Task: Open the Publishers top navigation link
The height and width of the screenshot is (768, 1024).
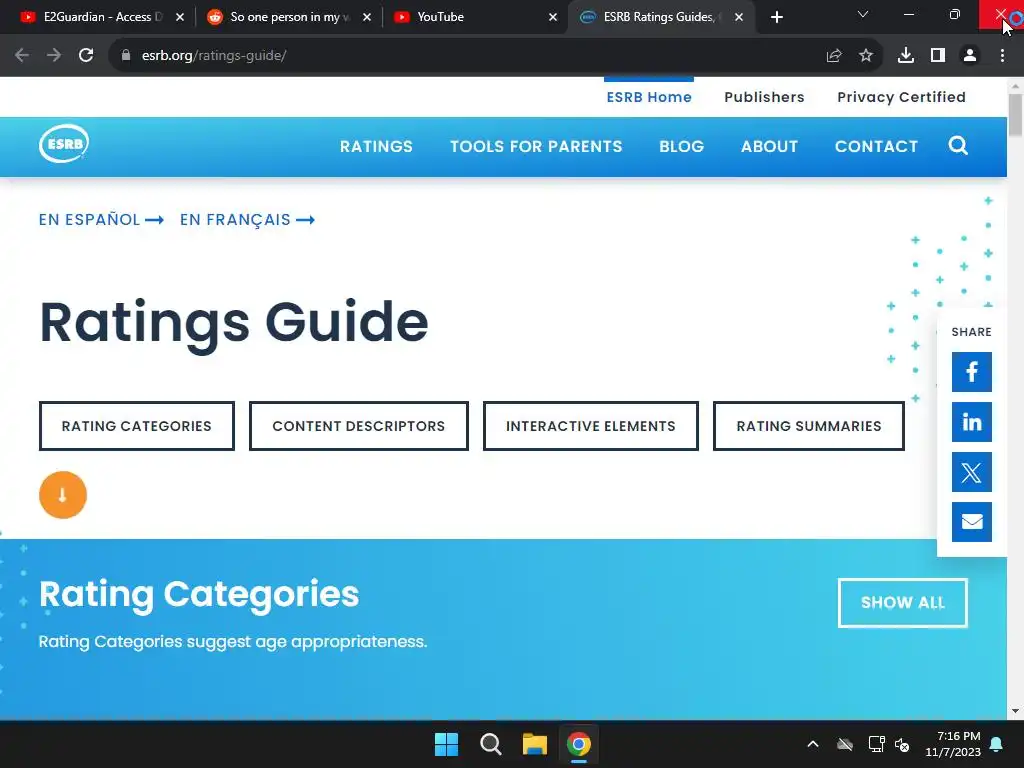Action: click(764, 97)
